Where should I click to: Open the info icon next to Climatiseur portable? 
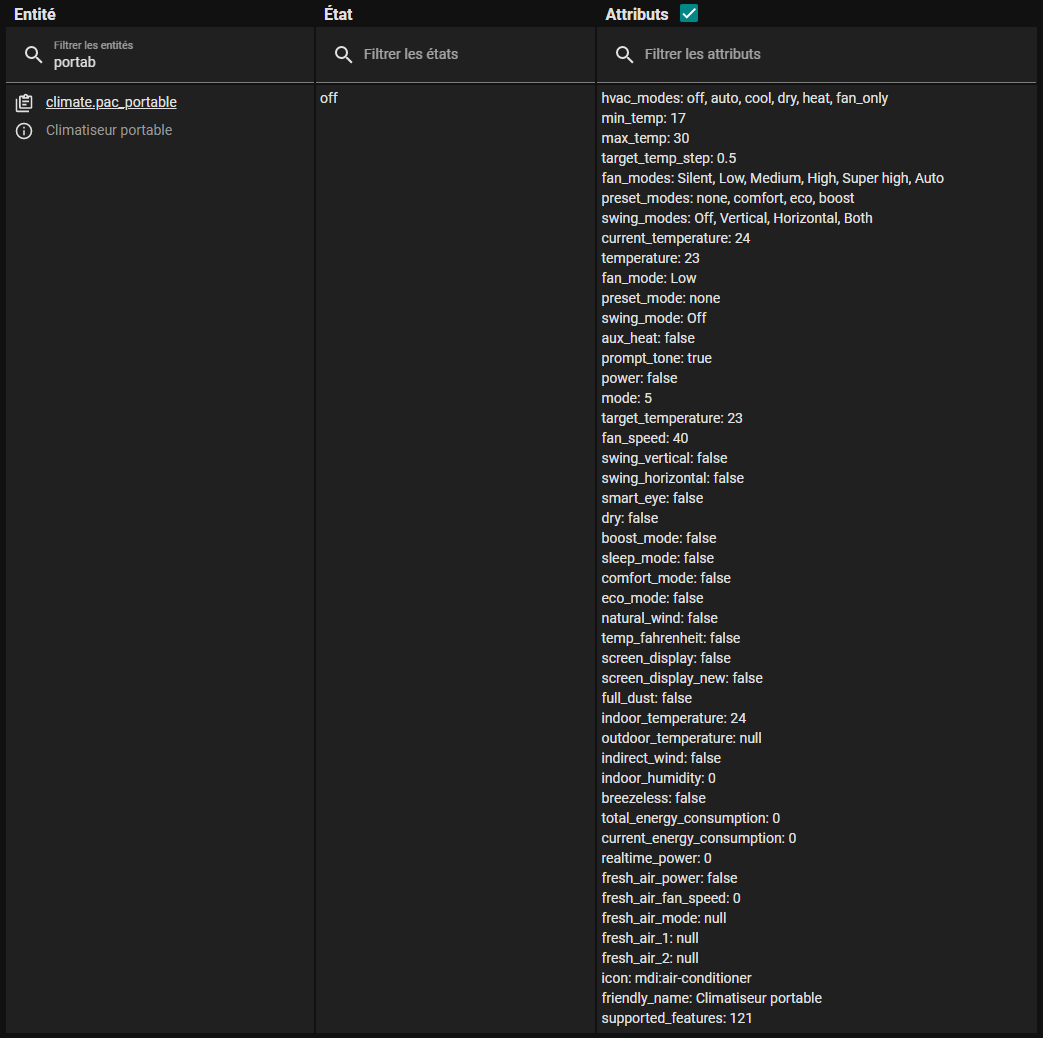click(25, 131)
